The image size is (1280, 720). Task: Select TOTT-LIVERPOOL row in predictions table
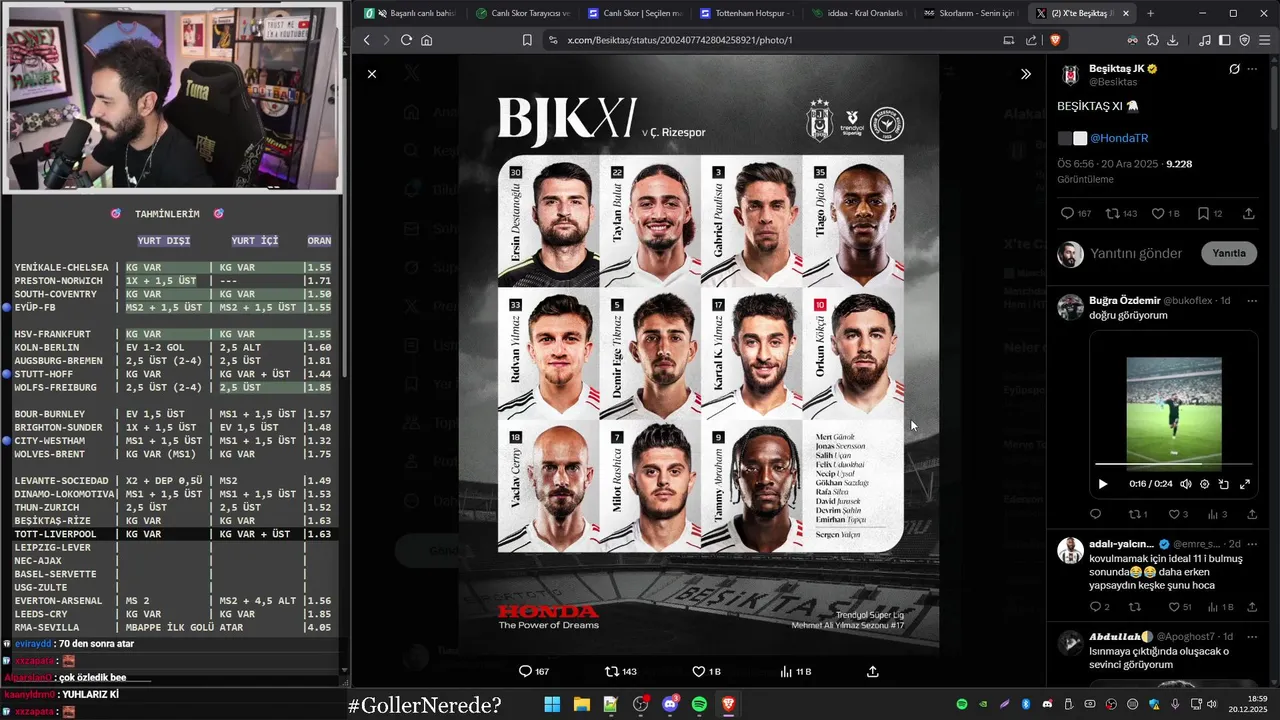pos(173,534)
